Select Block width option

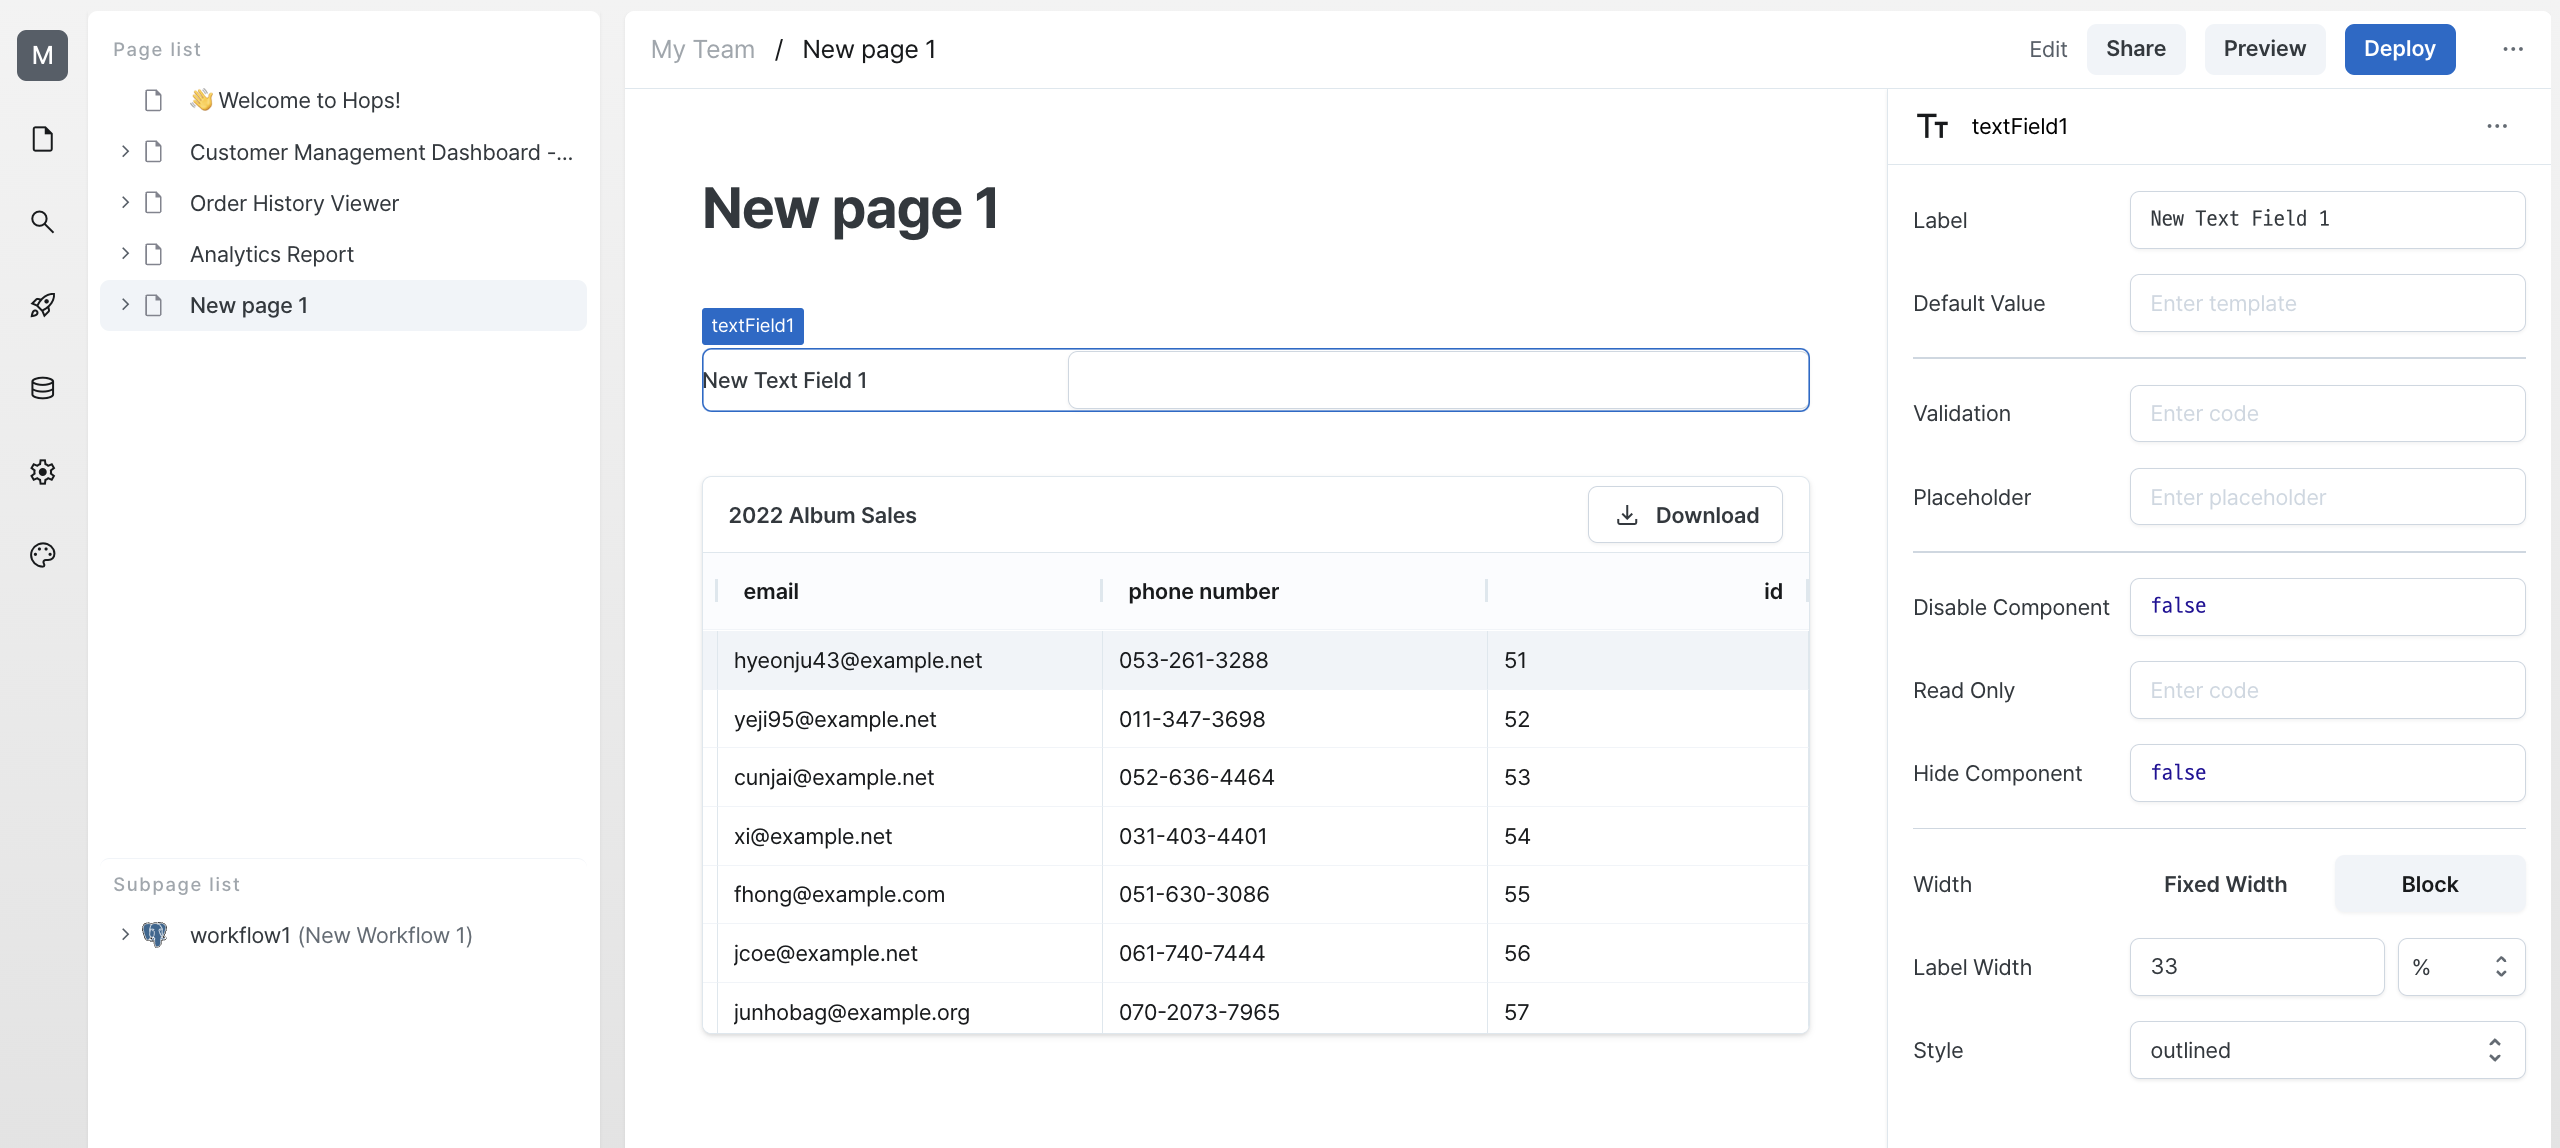click(x=2429, y=884)
